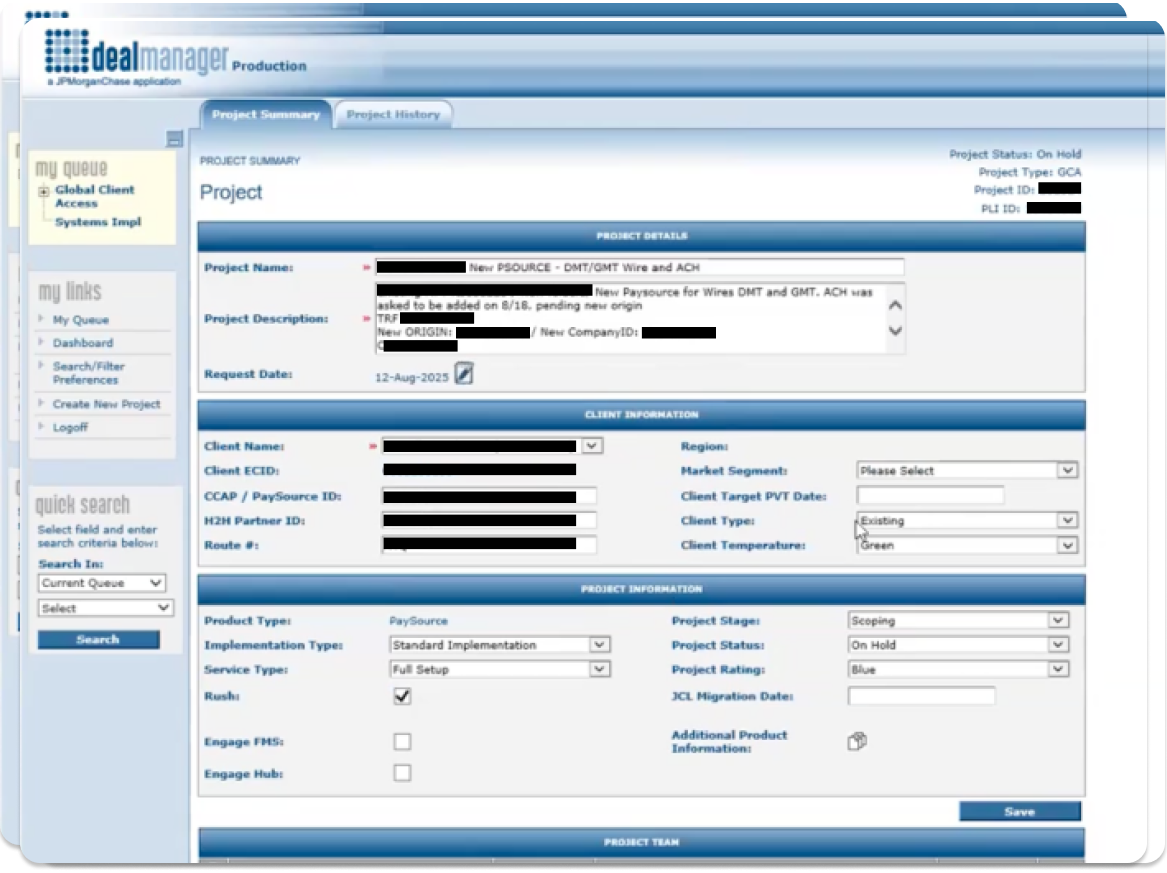The height and width of the screenshot is (873, 1167).
Task: Enable the Engage Hub checkbox
Action: tap(402, 773)
